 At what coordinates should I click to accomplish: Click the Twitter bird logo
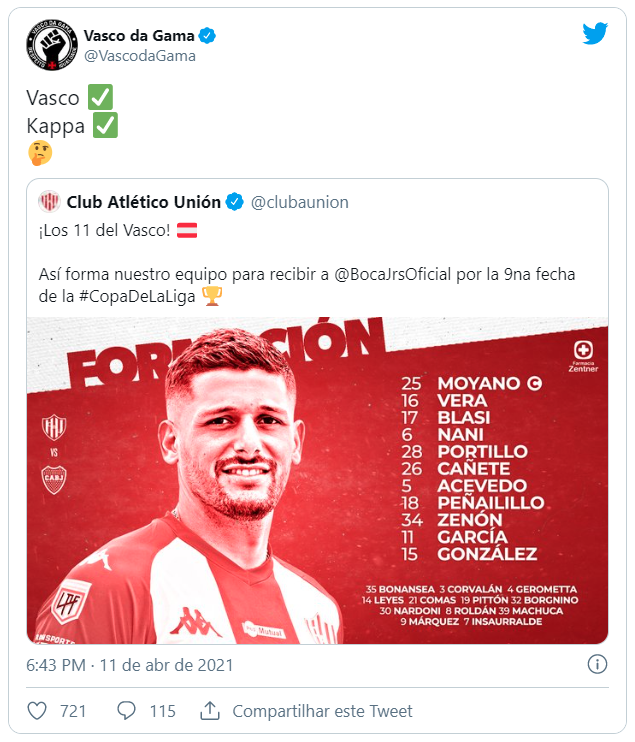(x=595, y=34)
